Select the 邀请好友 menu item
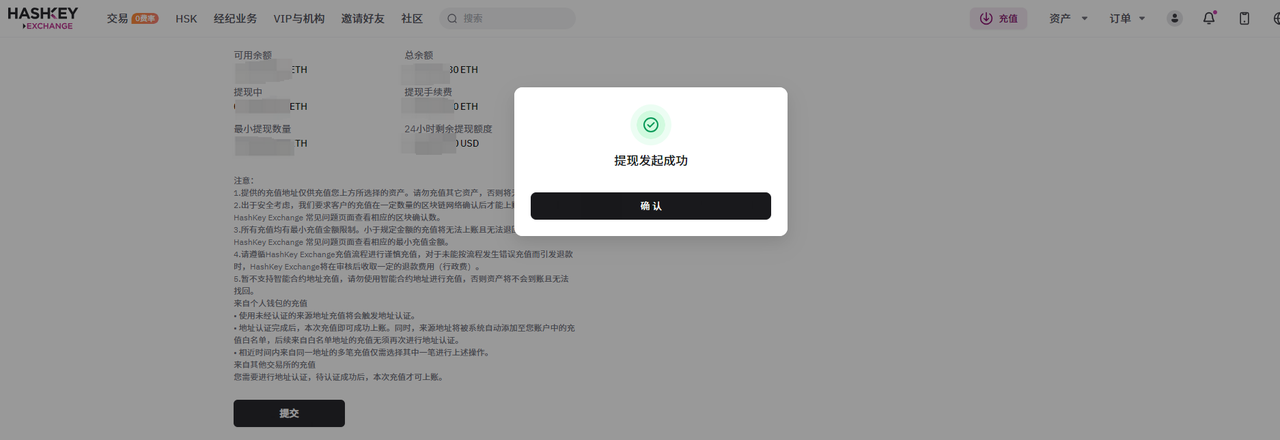The width and height of the screenshot is (1280, 440). pyautogui.click(x=363, y=19)
